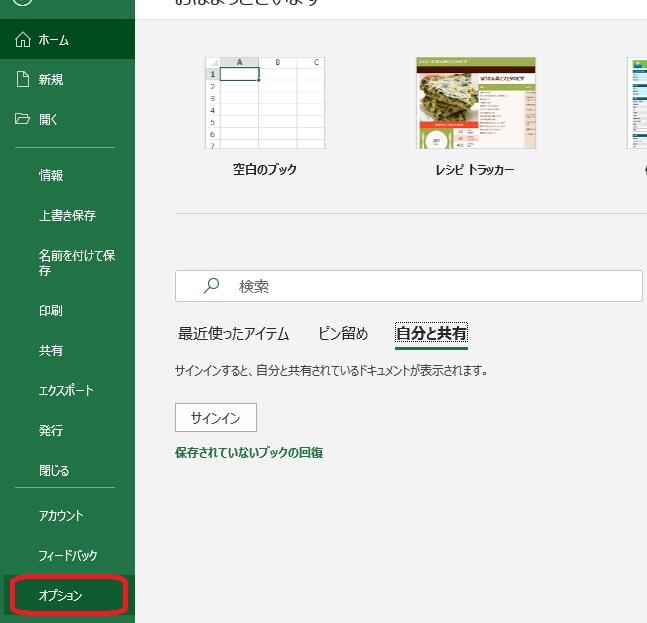The image size is (647, 623).
Task: Click the folder icon beside 開く
Action: [x=23, y=120]
